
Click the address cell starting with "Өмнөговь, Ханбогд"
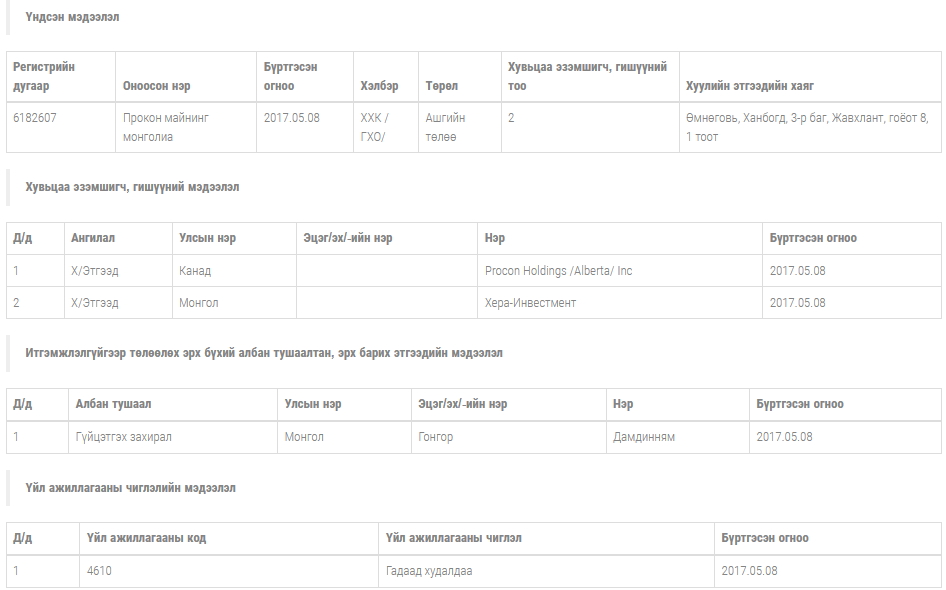click(806, 127)
